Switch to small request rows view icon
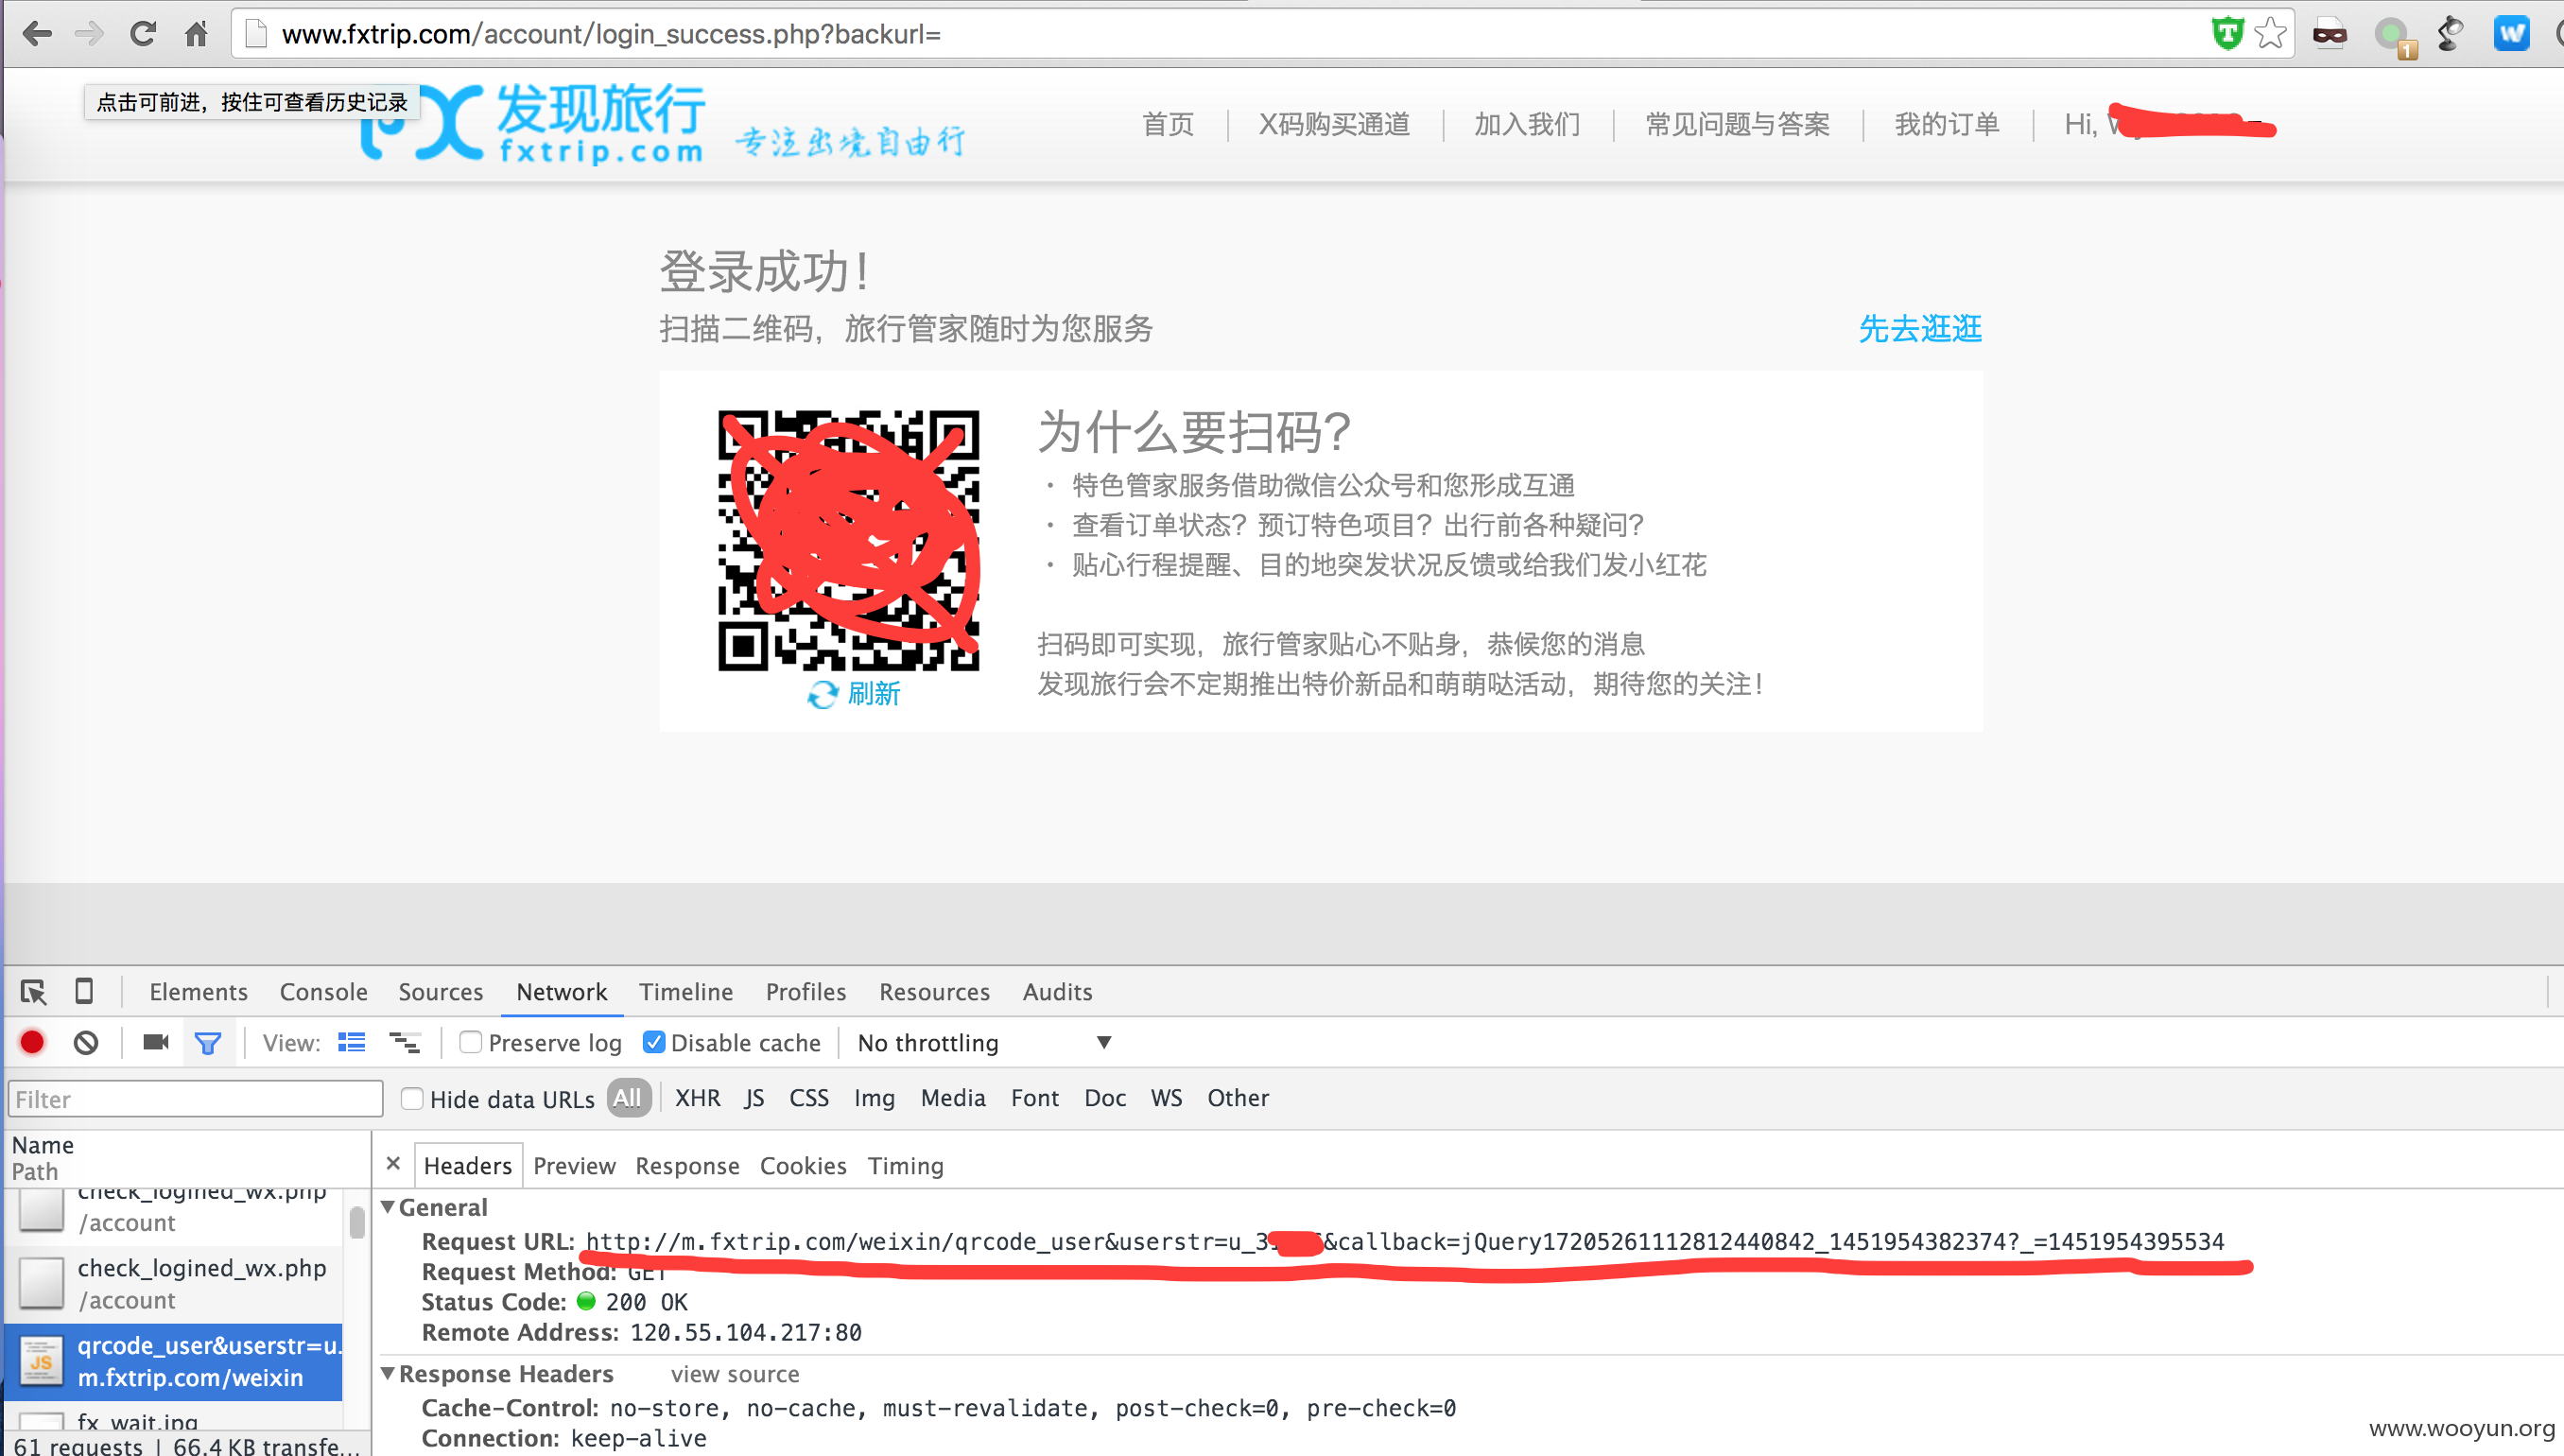This screenshot has width=2564, height=1456. click(404, 1043)
